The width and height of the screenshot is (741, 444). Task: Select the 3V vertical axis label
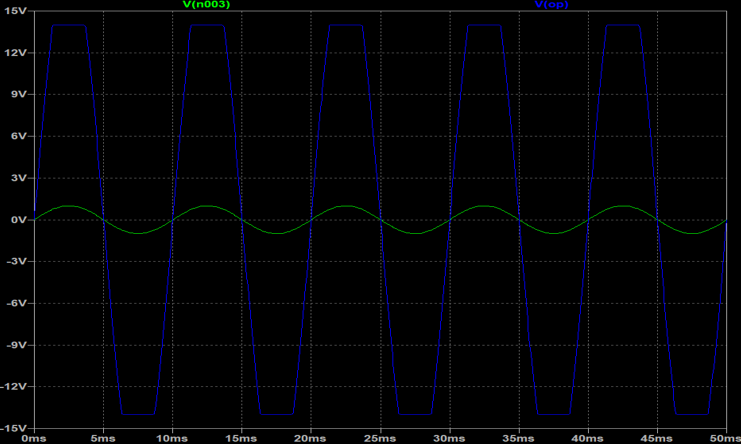[19, 178]
